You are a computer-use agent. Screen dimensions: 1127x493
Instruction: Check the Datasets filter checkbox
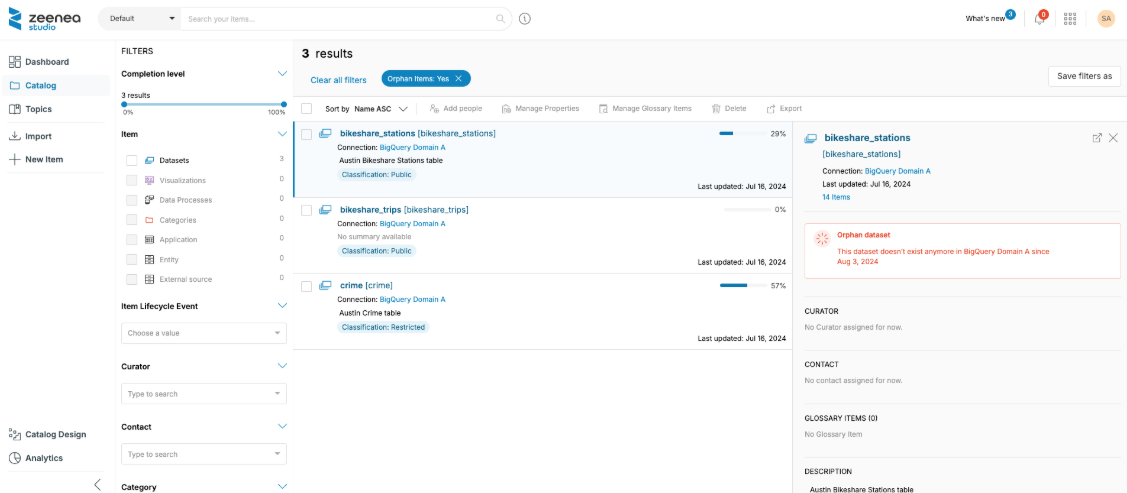(131, 160)
